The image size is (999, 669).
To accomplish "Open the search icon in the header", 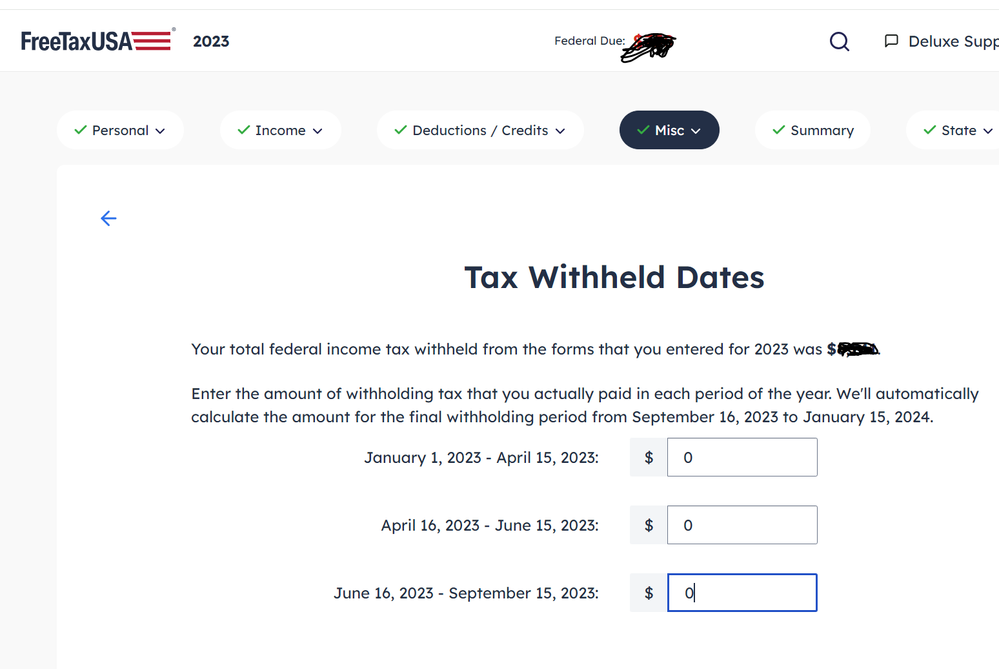I will (x=839, y=41).
